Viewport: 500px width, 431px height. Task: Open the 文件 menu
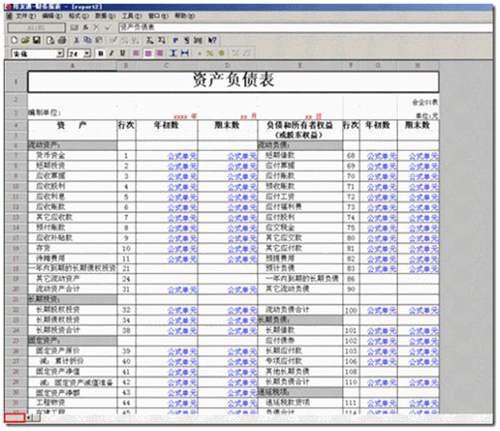click(26, 16)
